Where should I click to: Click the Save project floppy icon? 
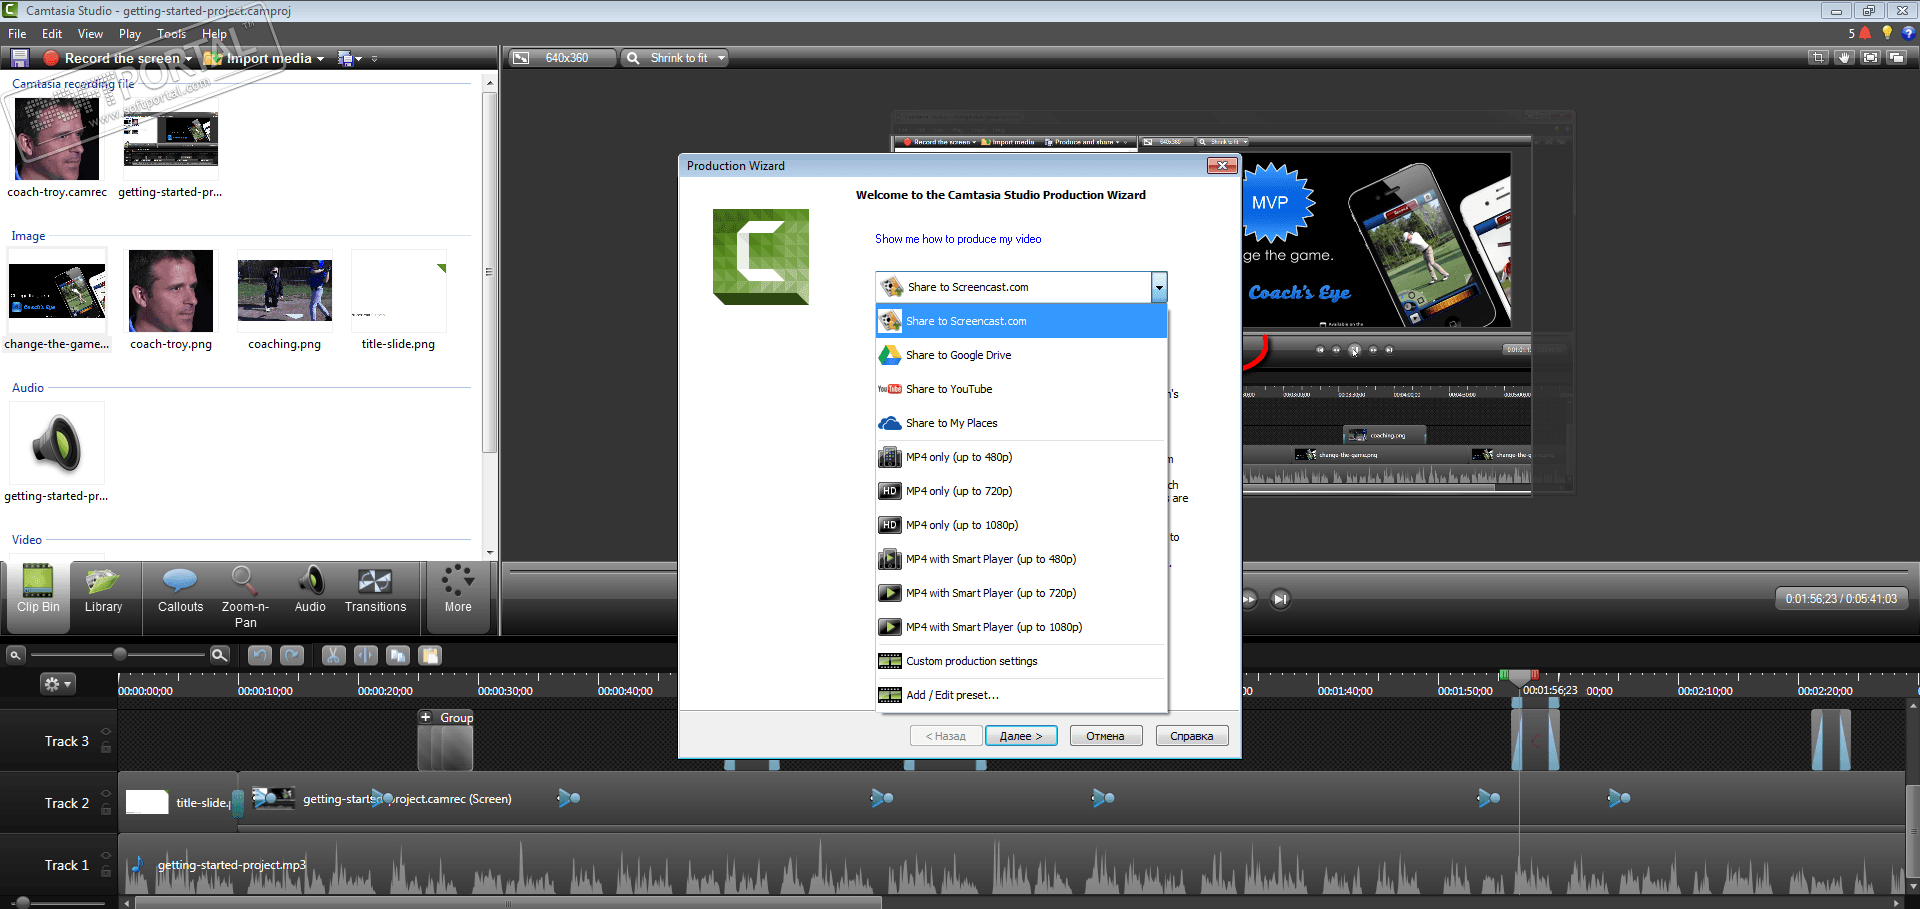coord(19,58)
